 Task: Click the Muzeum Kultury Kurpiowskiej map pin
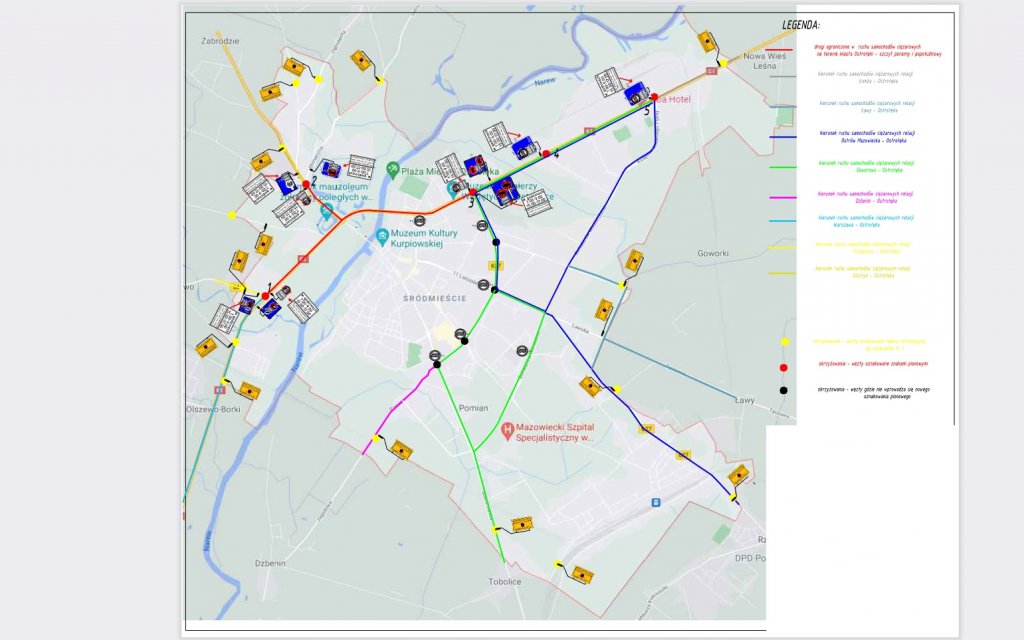383,237
